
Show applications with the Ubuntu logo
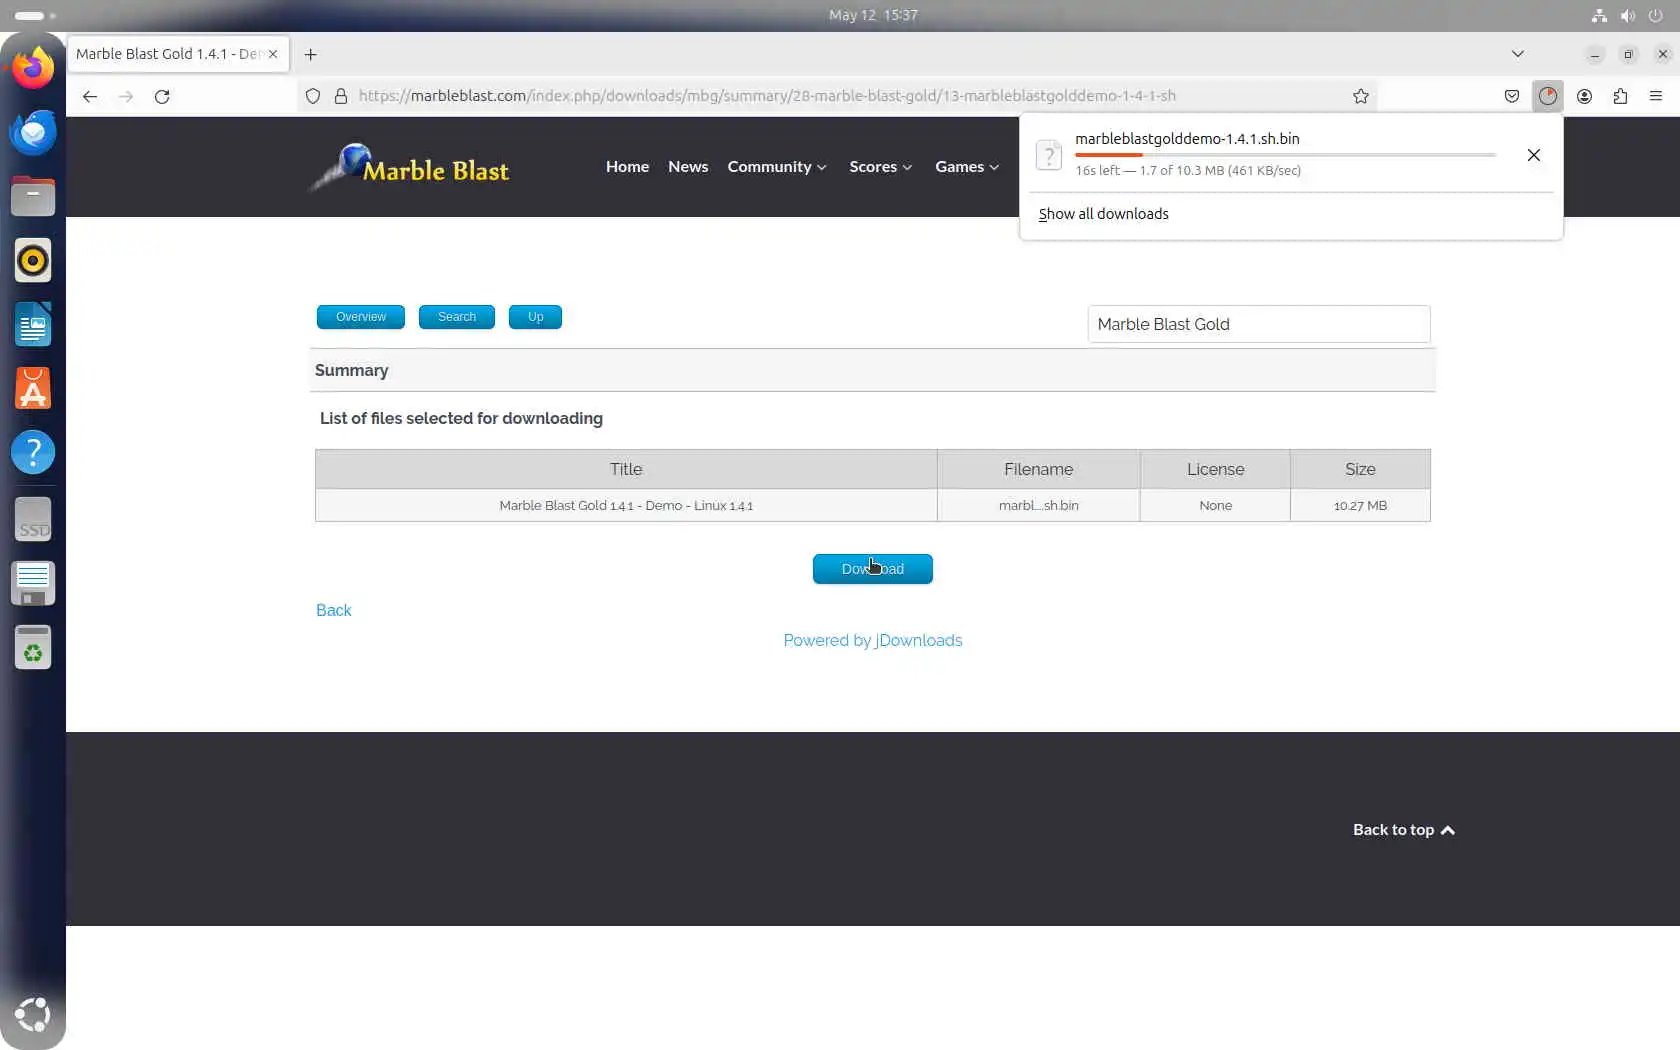[33, 1014]
